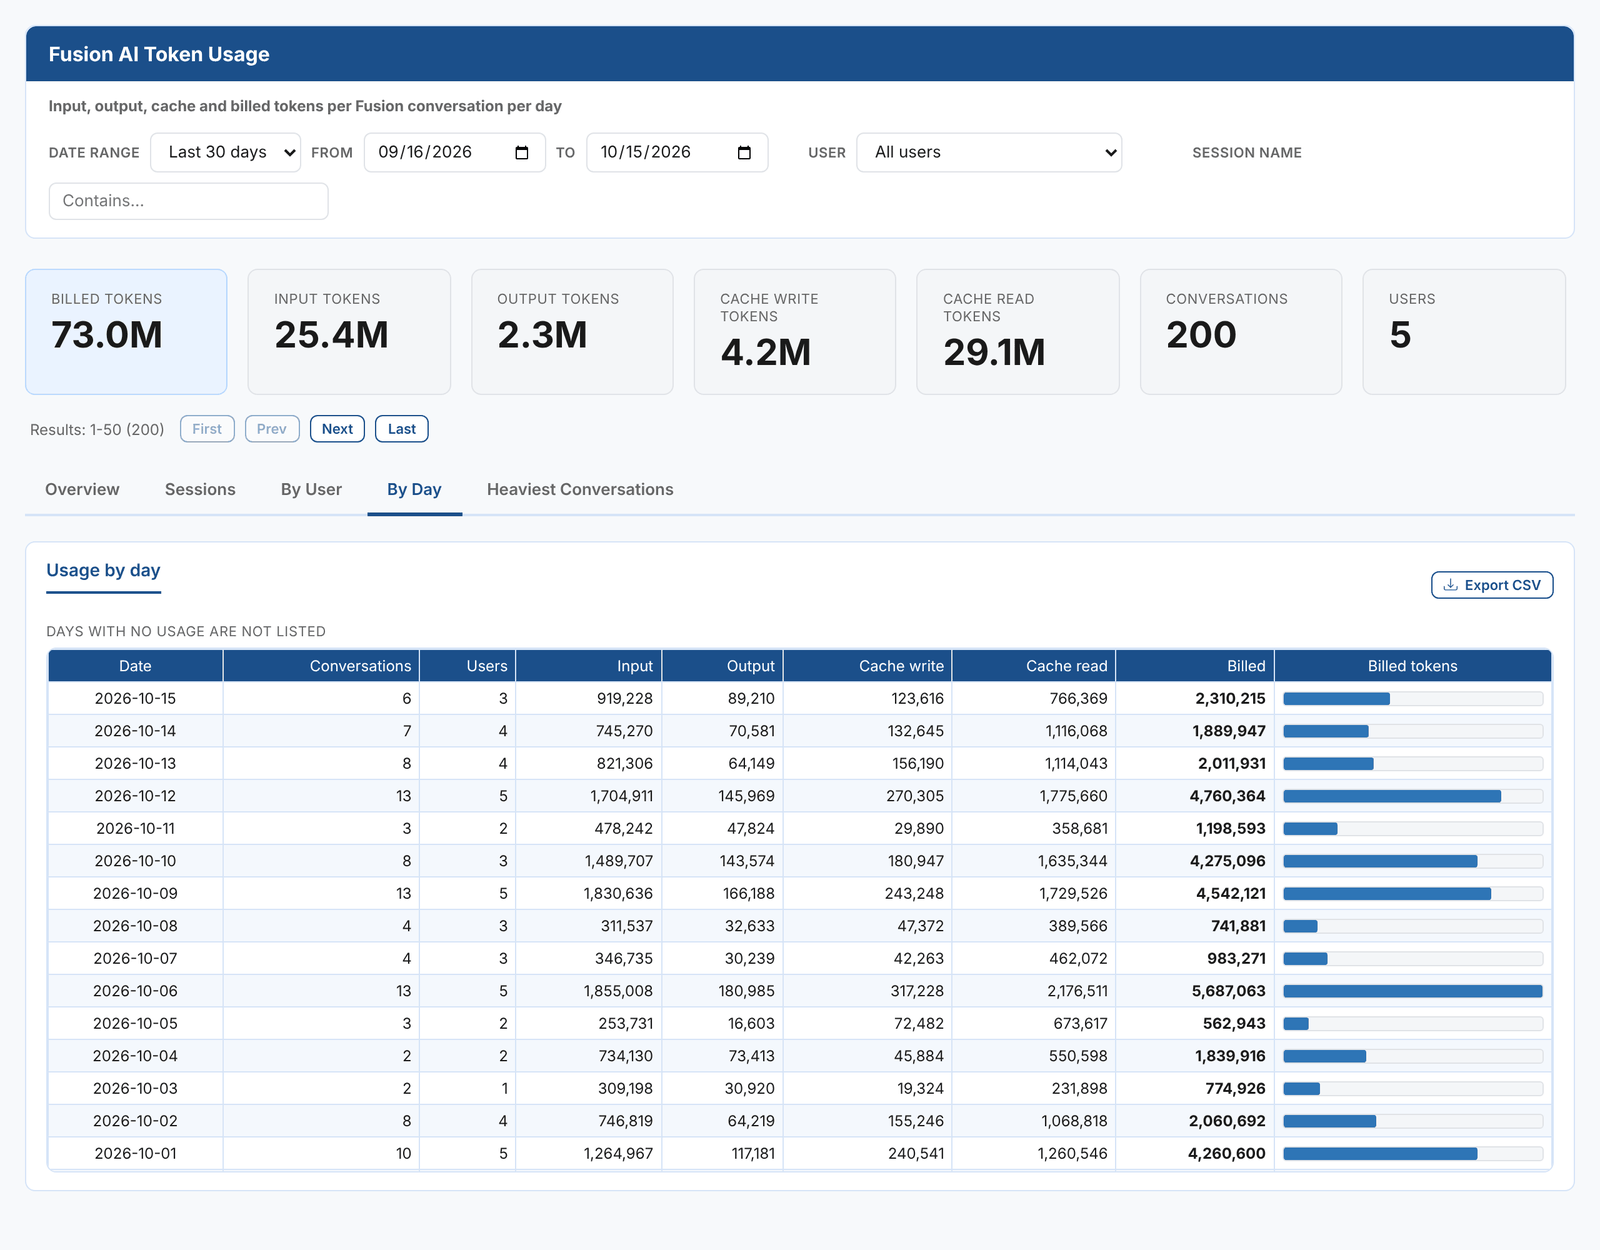Click cache write value 45,884

(x=919, y=1056)
